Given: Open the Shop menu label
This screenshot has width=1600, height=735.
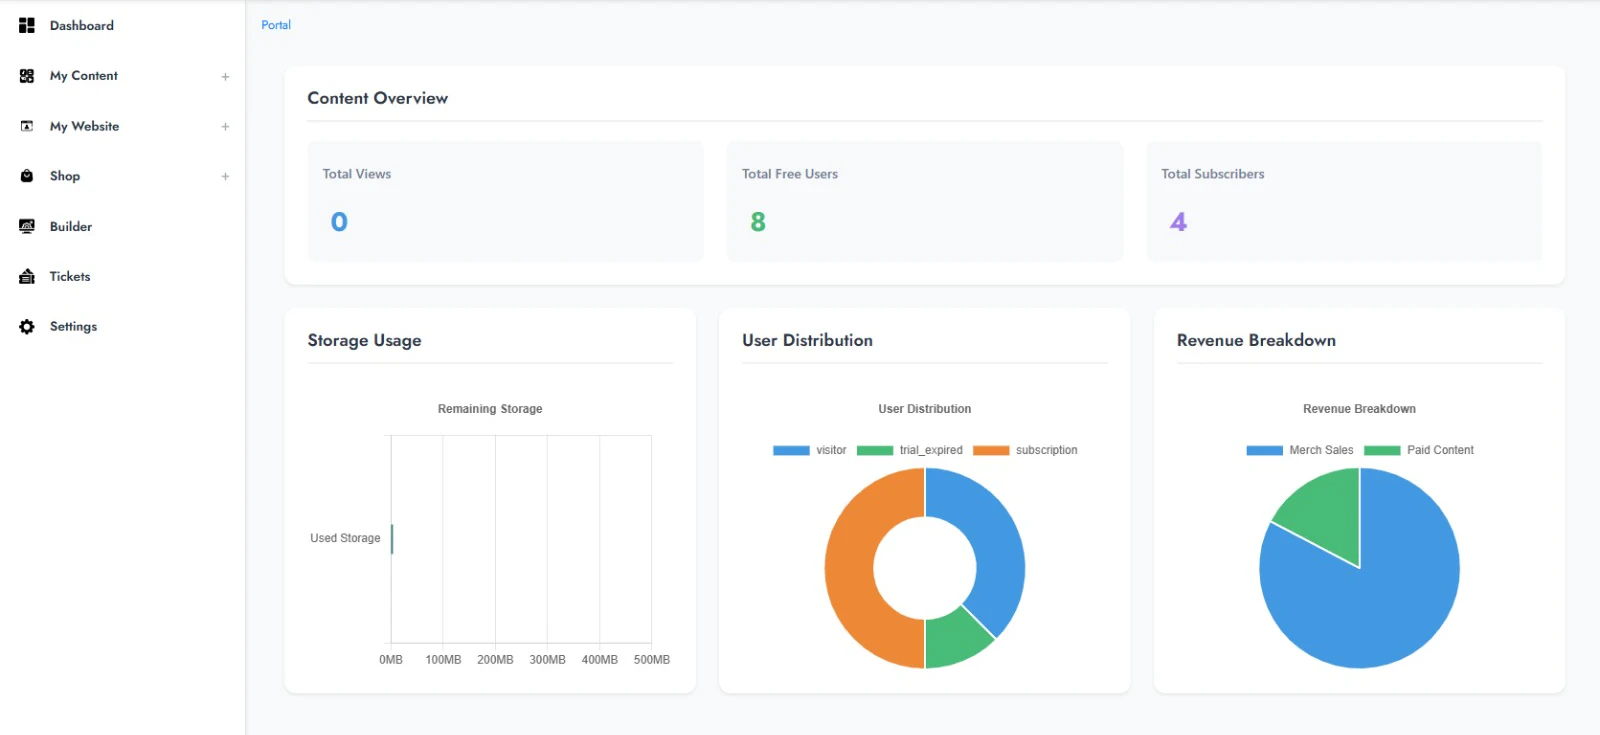Looking at the screenshot, I should click(65, 176).
